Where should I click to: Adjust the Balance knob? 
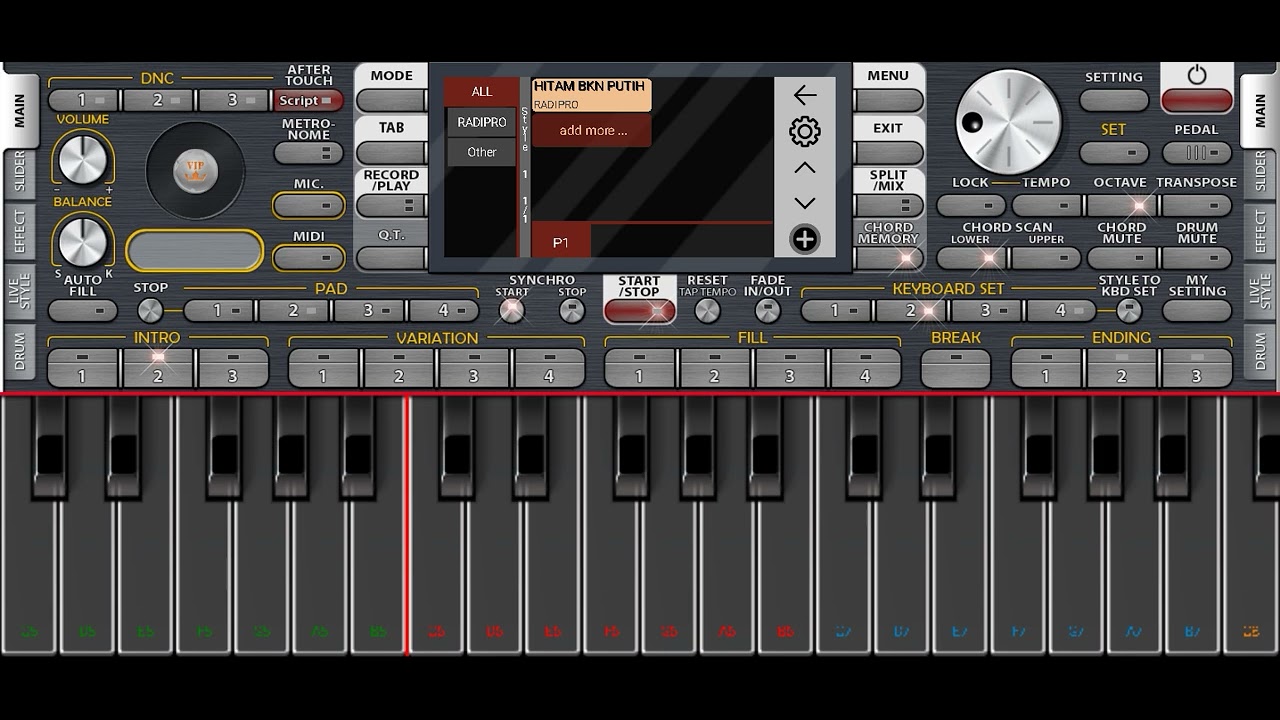(x=83, y=242)
